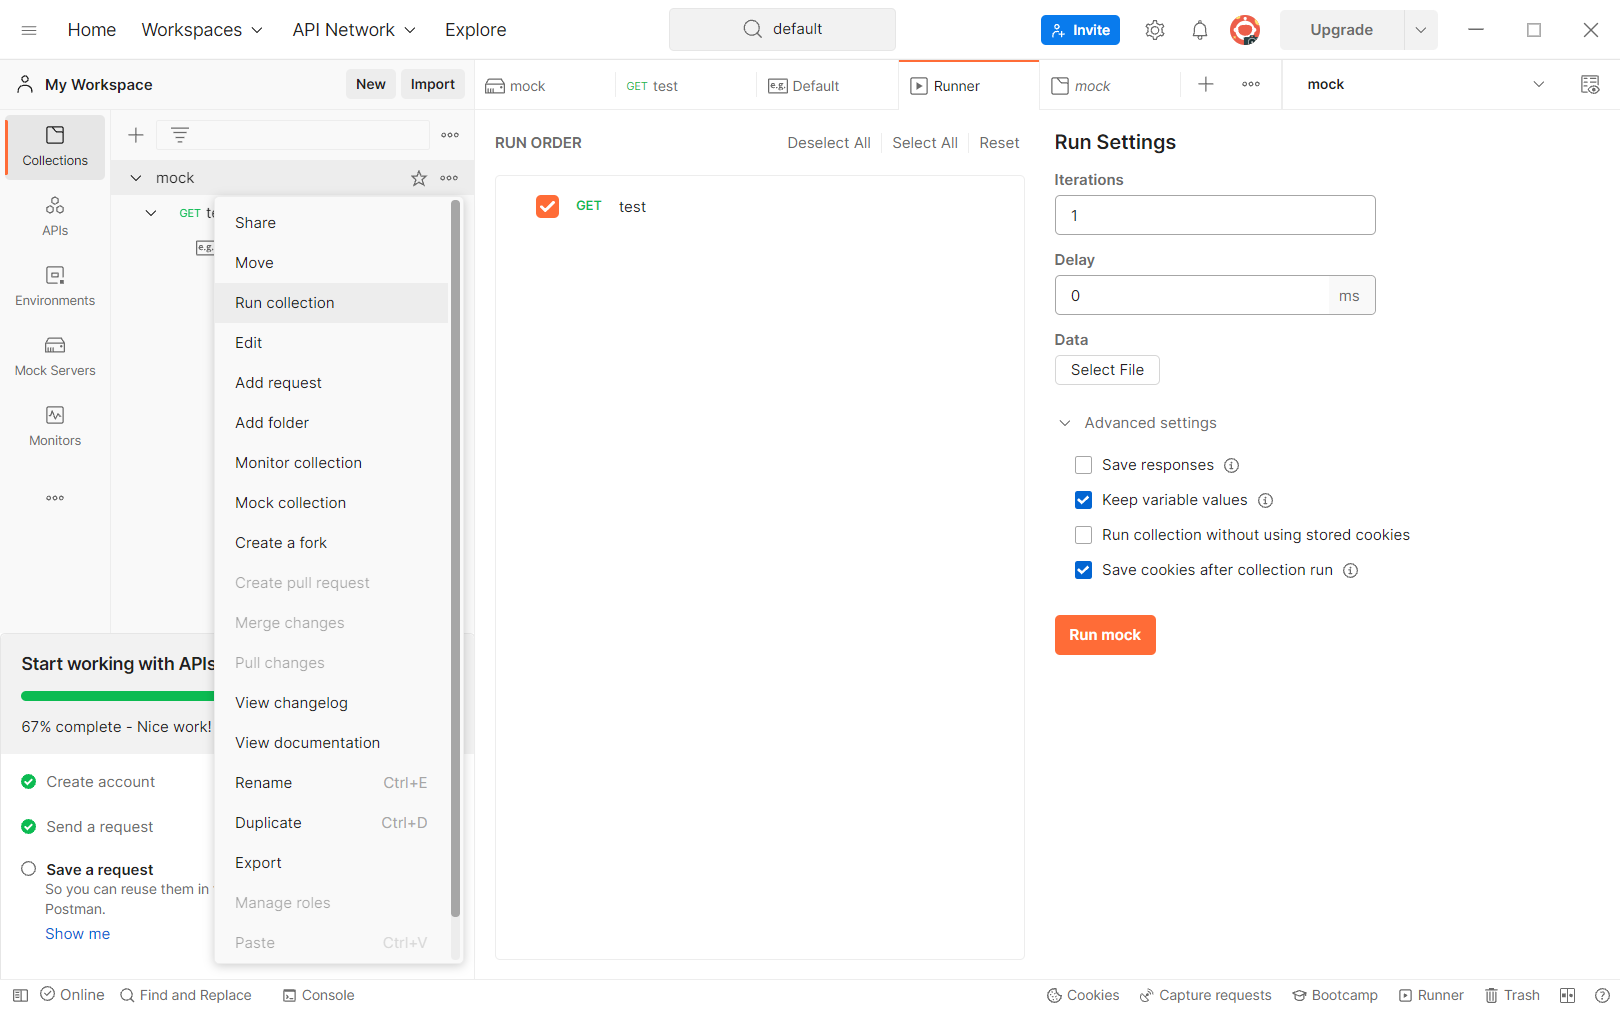This screenshot has width=1620, height=1010.
Task: Click the filter icon in collections search
Action: [180, 135]
